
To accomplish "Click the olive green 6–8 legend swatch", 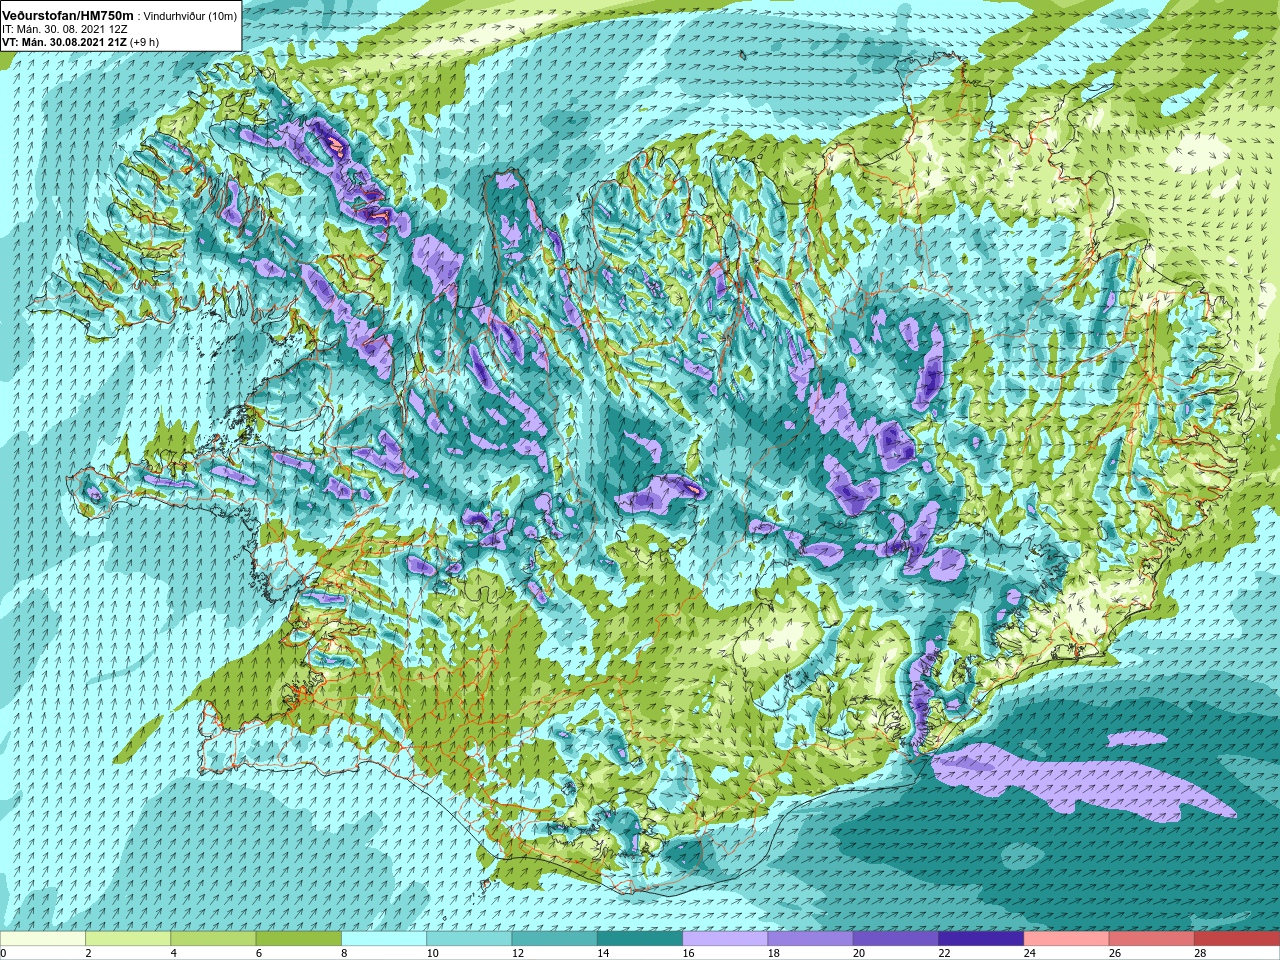I will point(299,939).
